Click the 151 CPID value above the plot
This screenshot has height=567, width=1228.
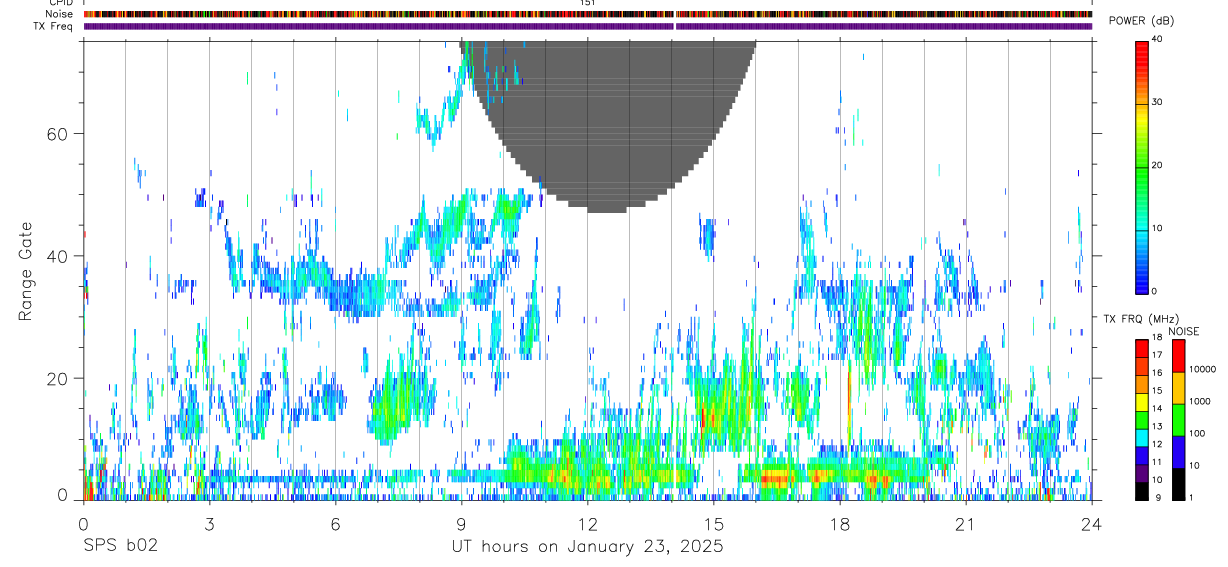point(588,3)
